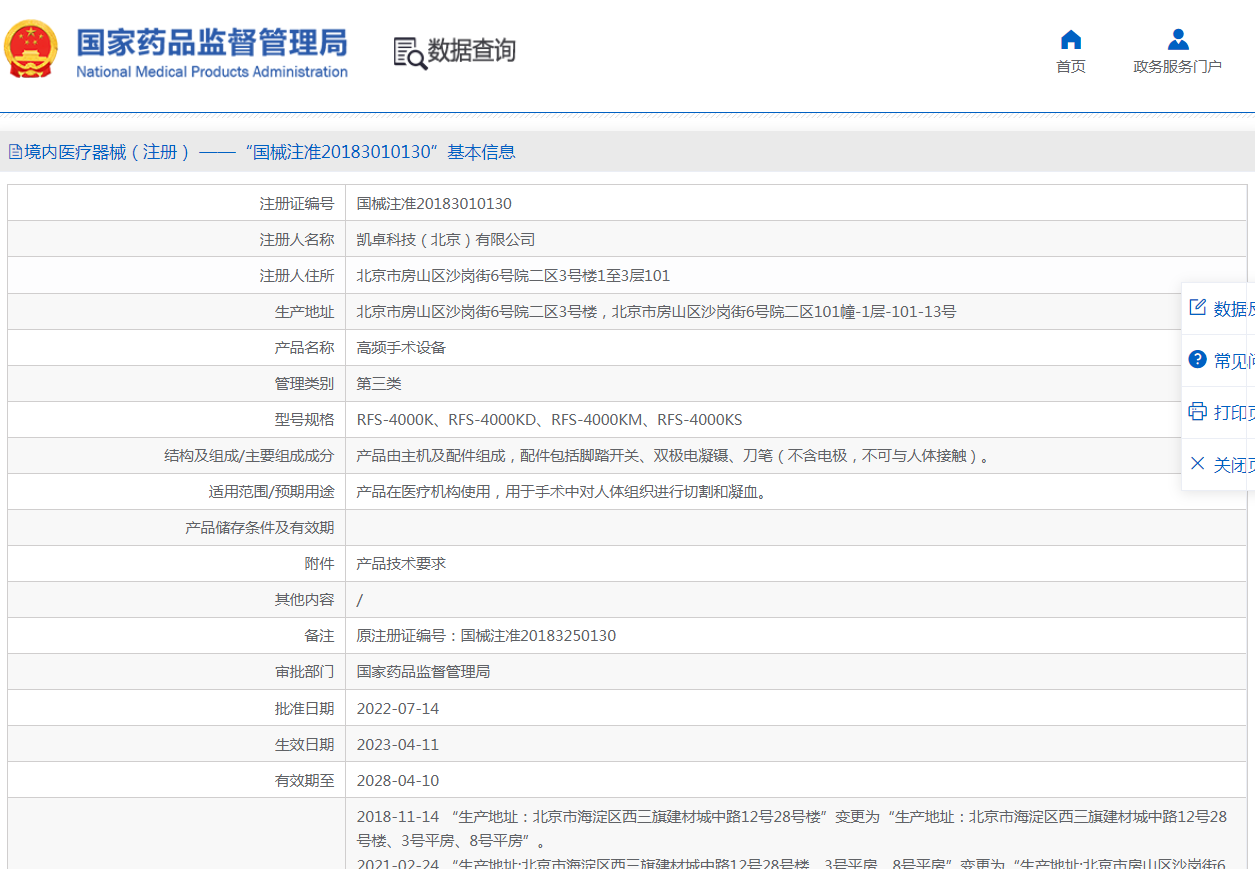Click the 型号规格 label cell
1255x869 pixels.
pyautogui.click(x=177, y=419)
